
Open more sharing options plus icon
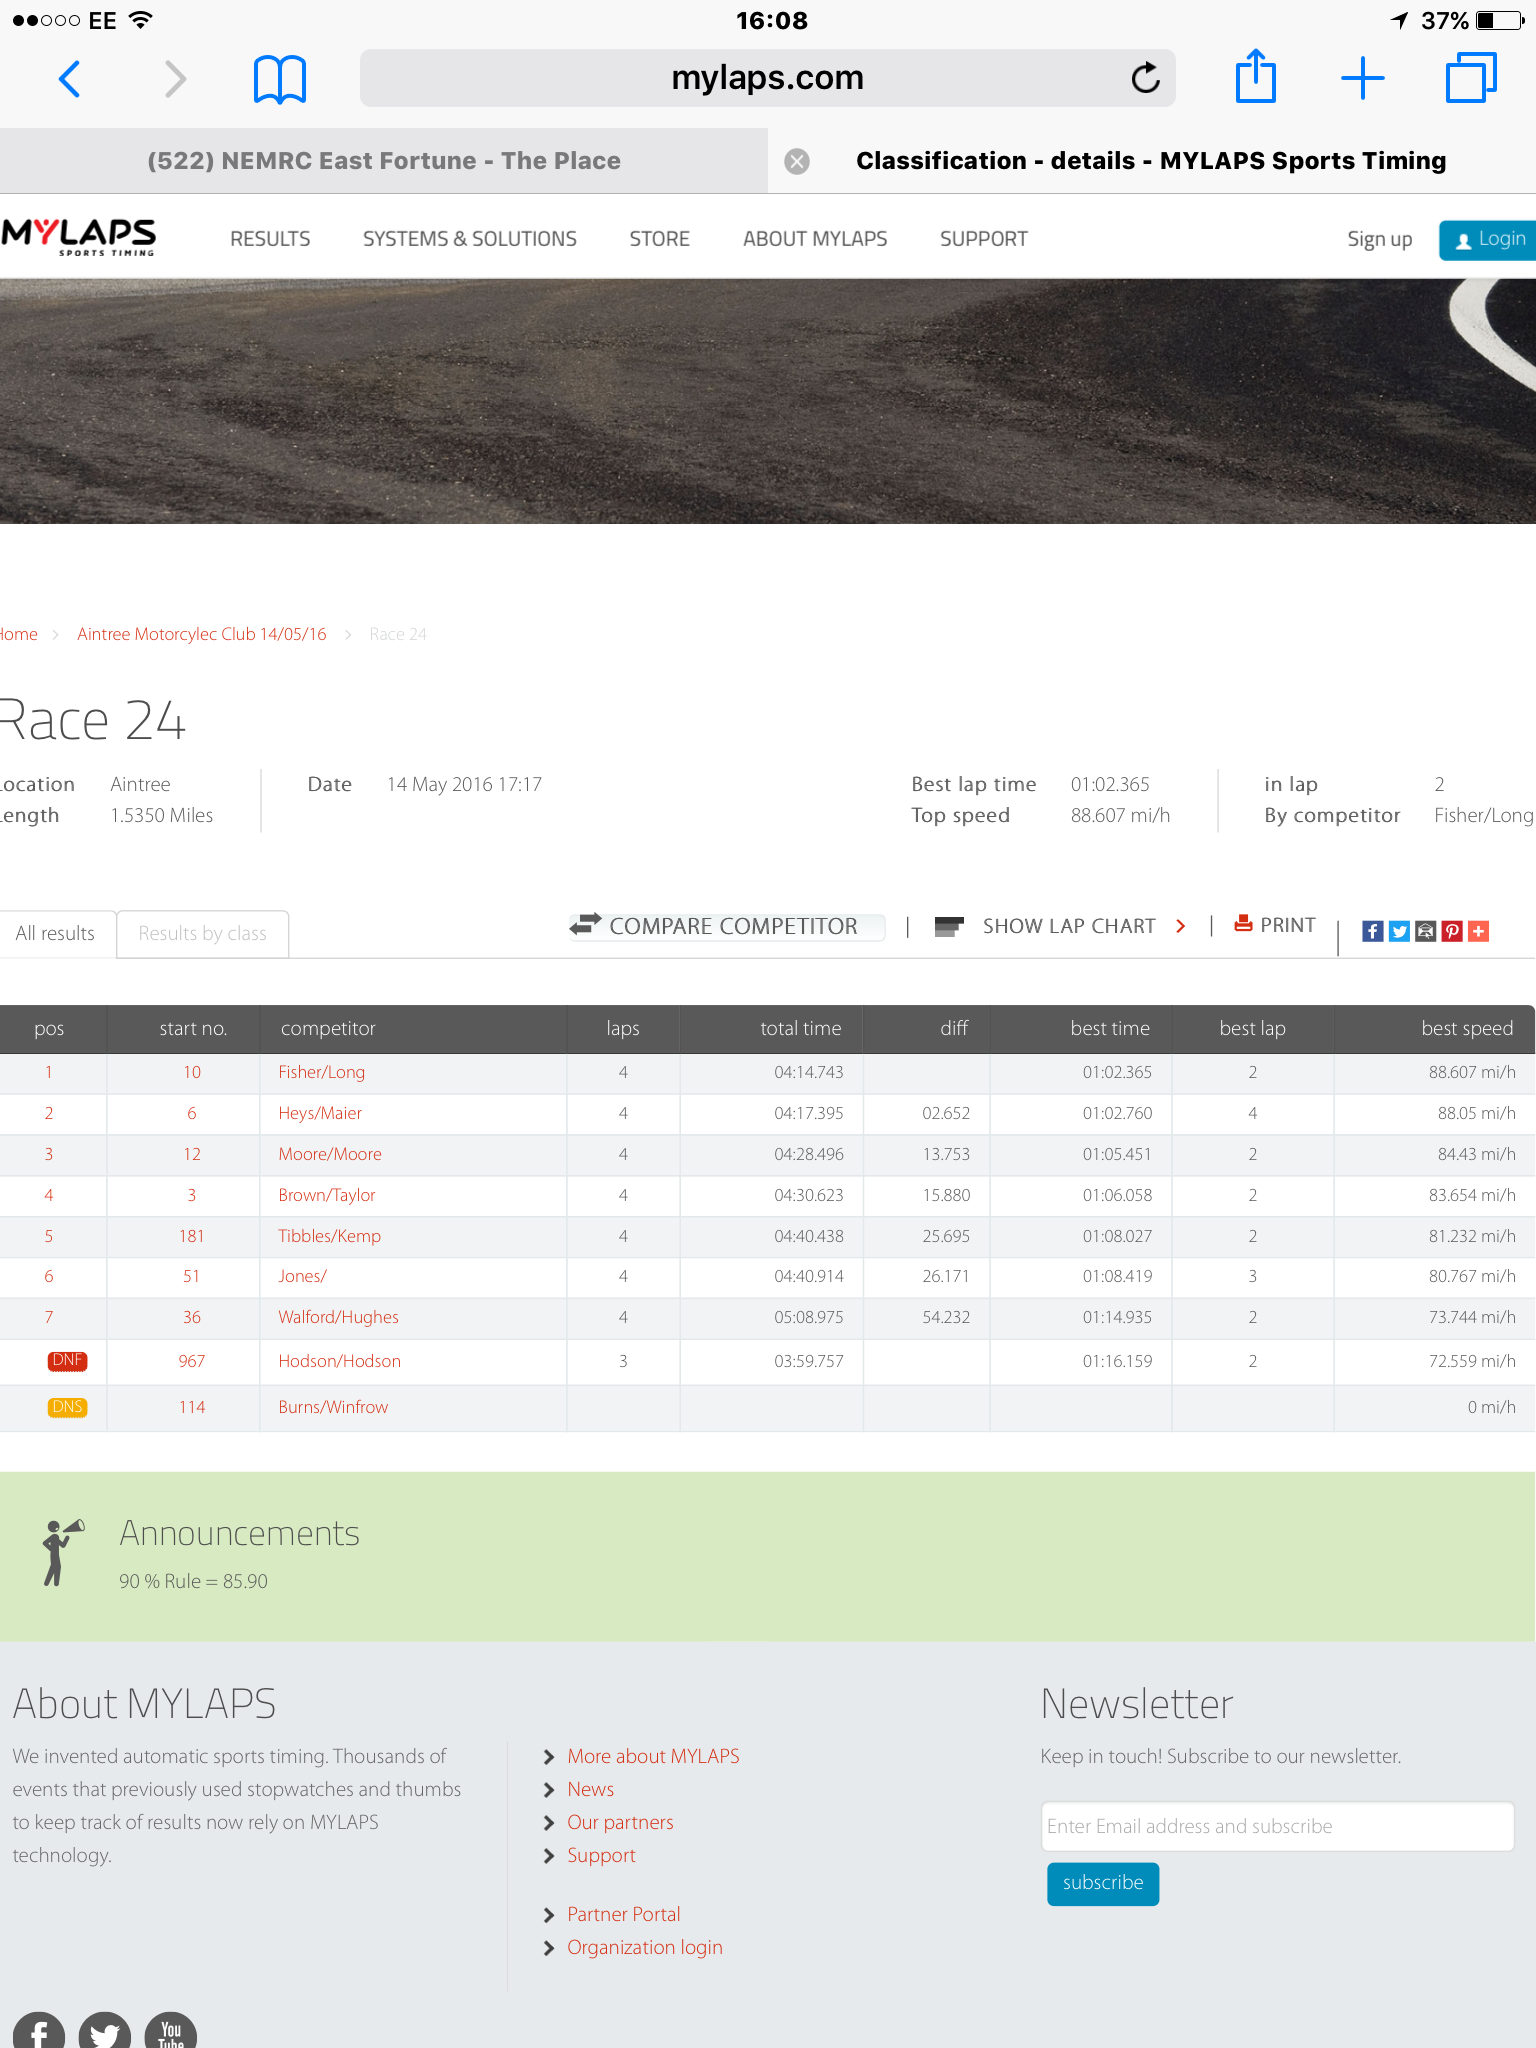[1479, 931]
